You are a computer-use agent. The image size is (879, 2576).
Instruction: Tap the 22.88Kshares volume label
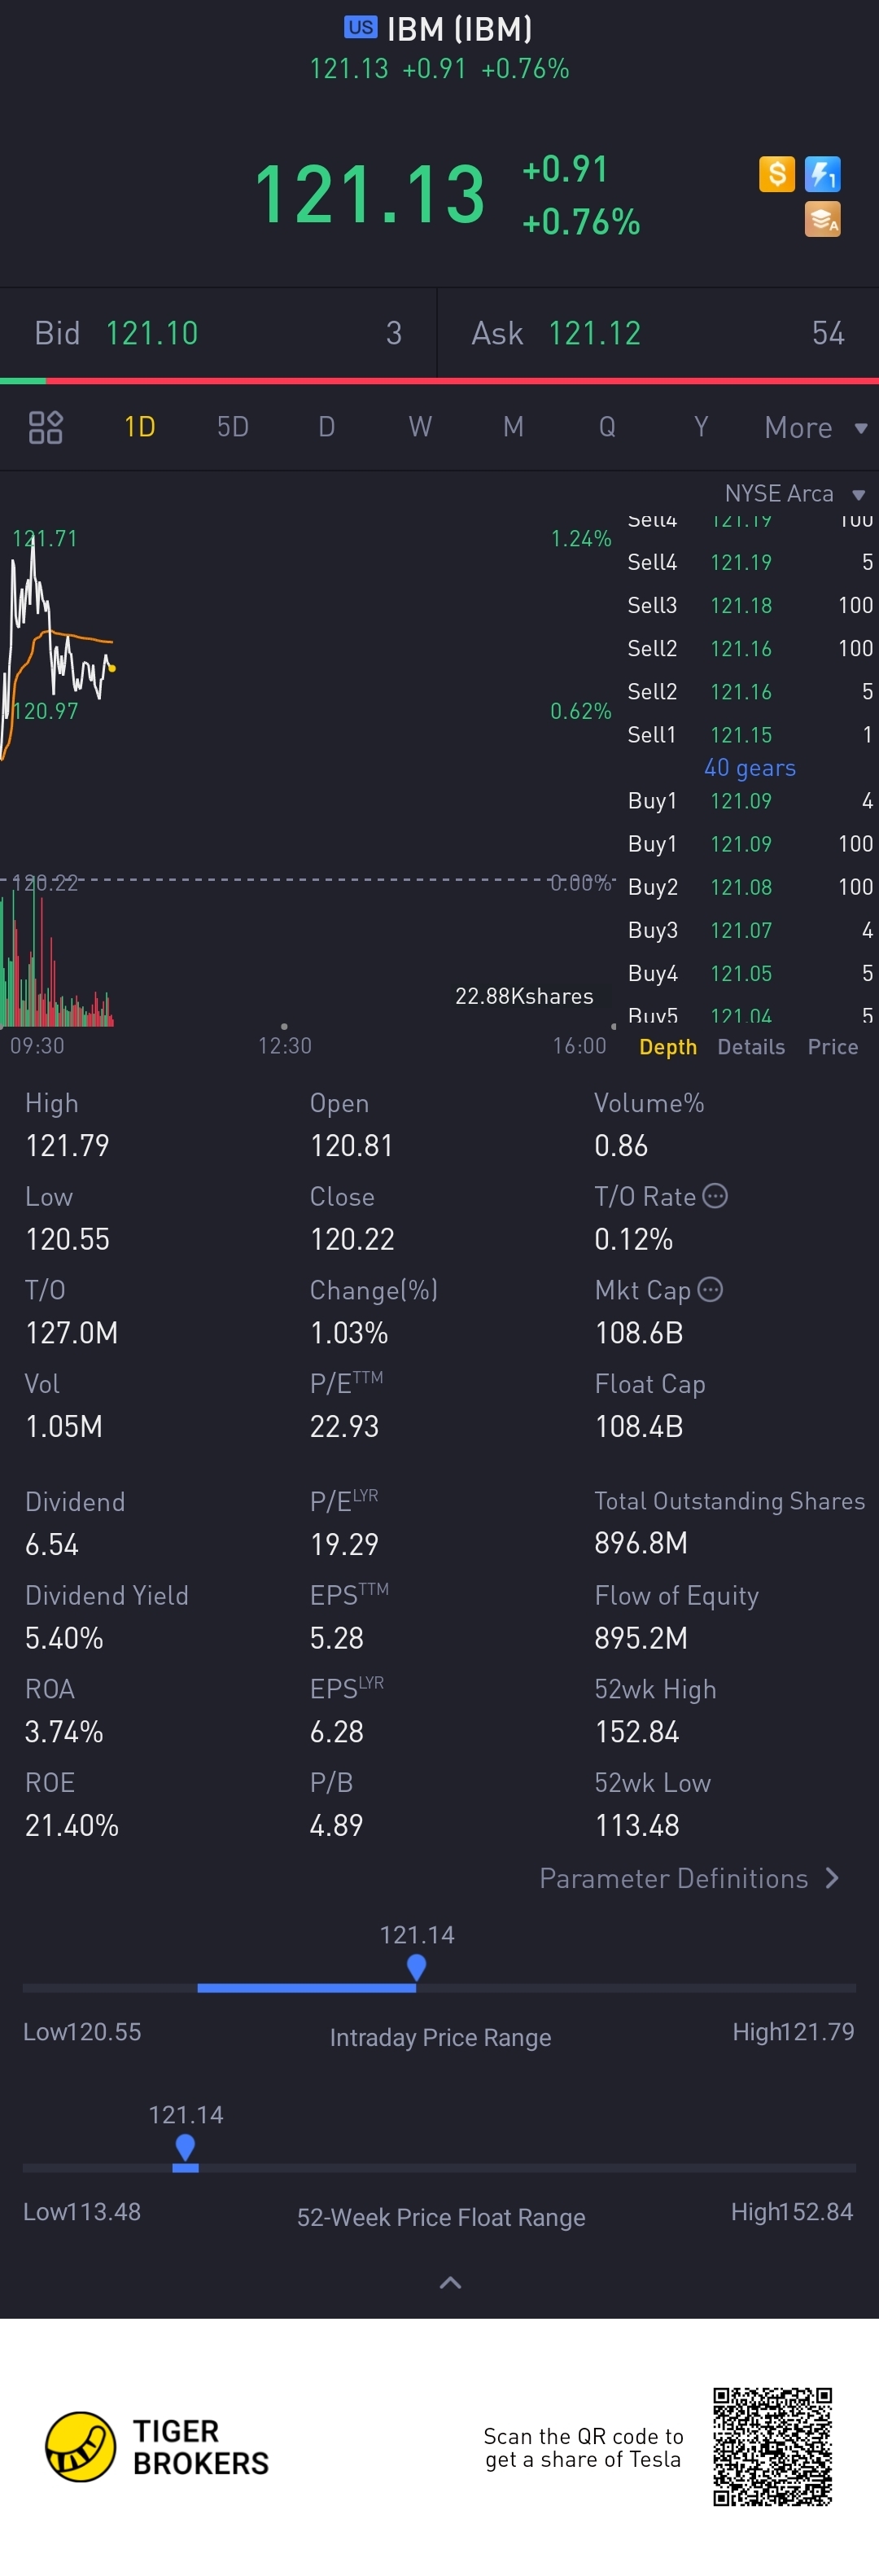pyautogui.click(x=524, y=996)
